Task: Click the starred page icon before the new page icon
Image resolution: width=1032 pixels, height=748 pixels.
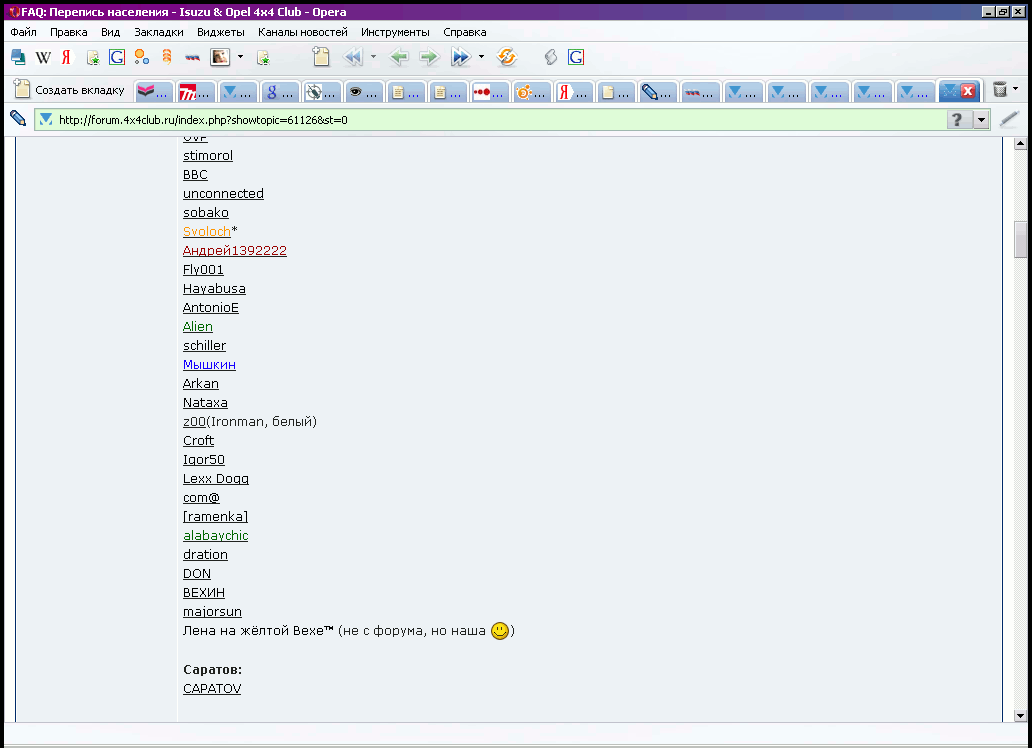Action: pos(263,58)
